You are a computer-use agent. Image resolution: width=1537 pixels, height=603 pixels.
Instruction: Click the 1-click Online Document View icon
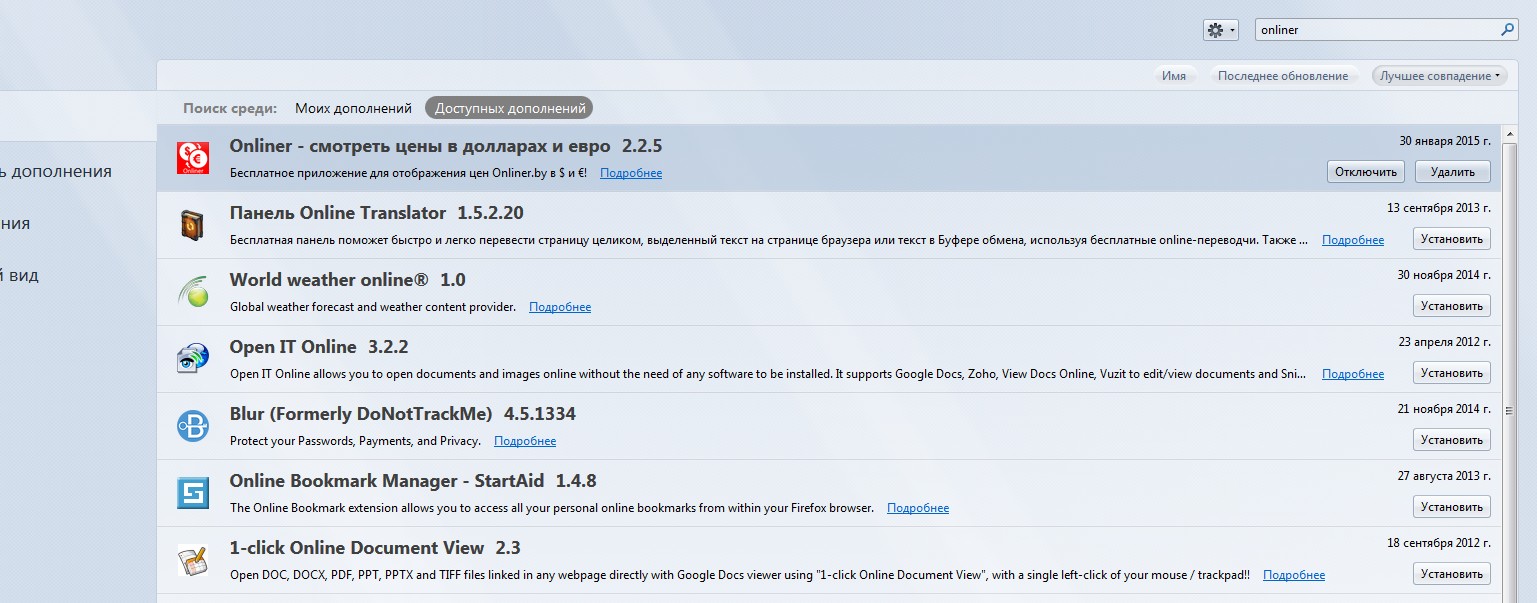192,560
